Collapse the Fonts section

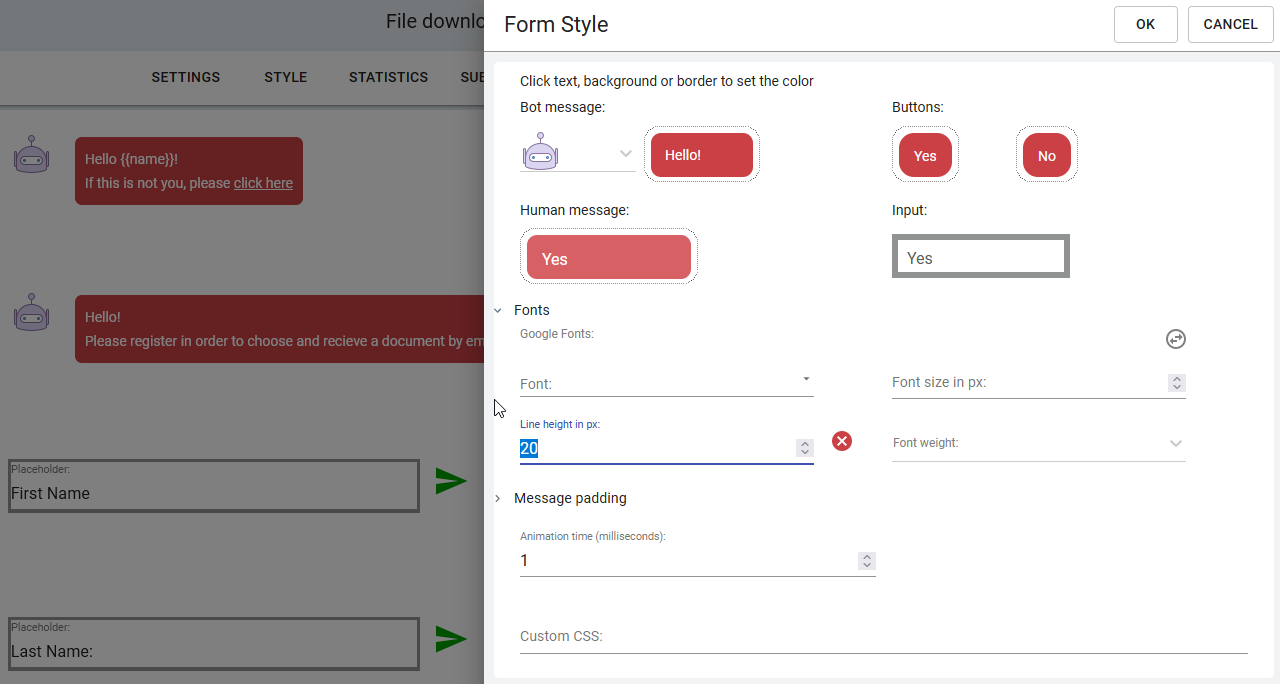(498, 311)
